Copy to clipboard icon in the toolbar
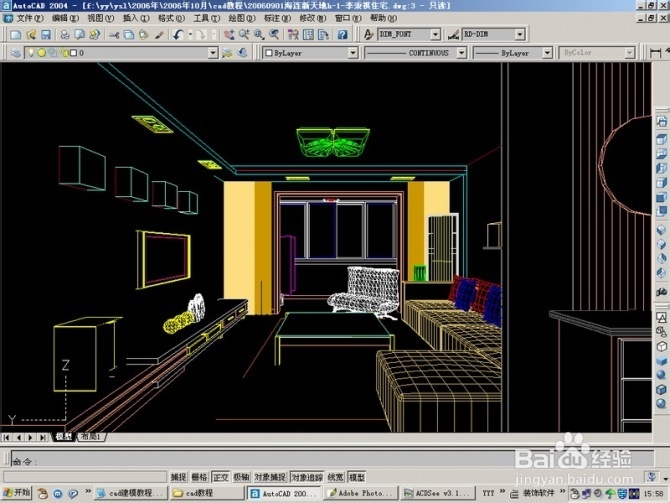The height and width of the screenshot is (503, 670). [x=129, y=35]
